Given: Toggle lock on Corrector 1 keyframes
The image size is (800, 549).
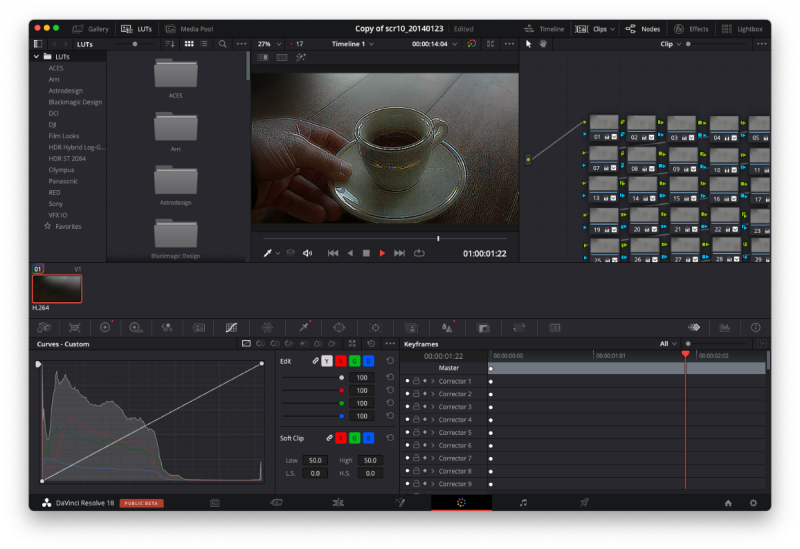Looking at the screenshot, I should [415, 381].
